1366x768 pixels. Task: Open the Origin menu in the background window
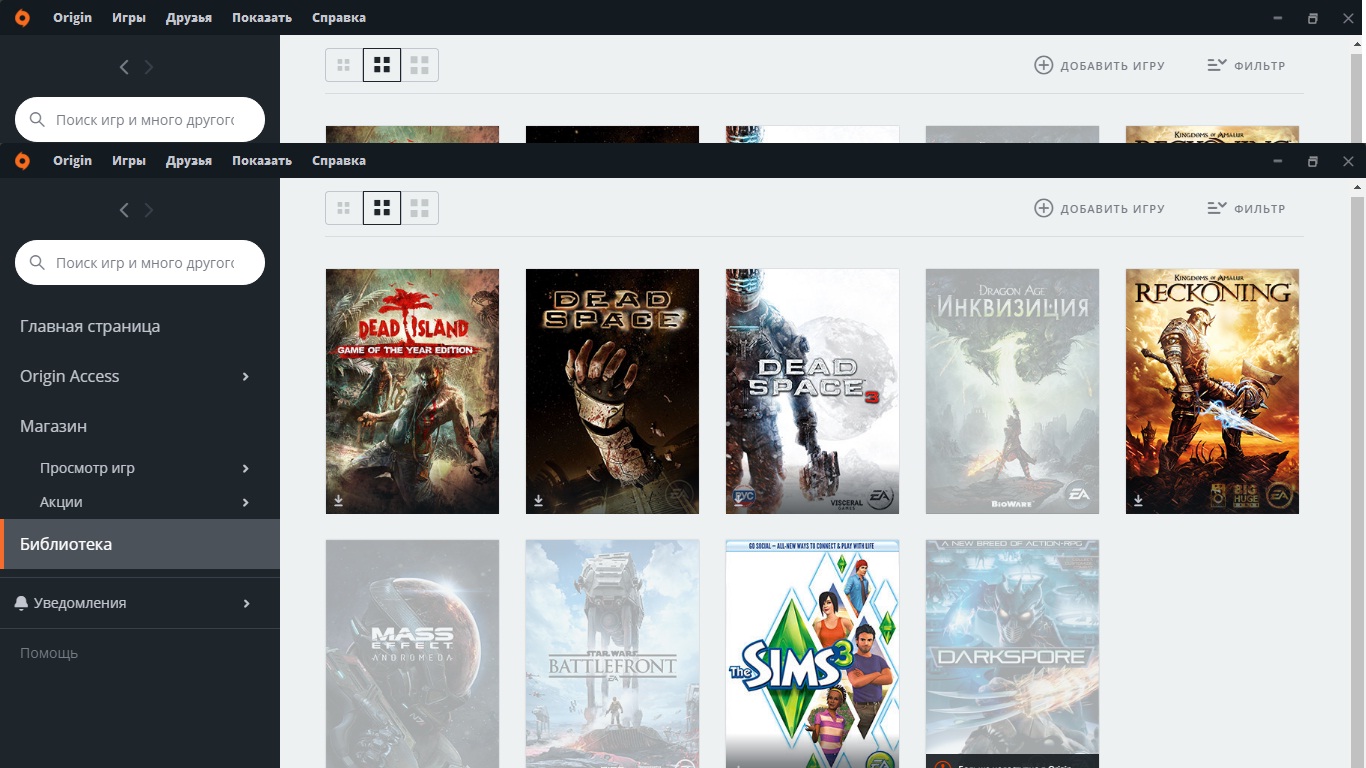pyautogui.click(x=72, y=18)
